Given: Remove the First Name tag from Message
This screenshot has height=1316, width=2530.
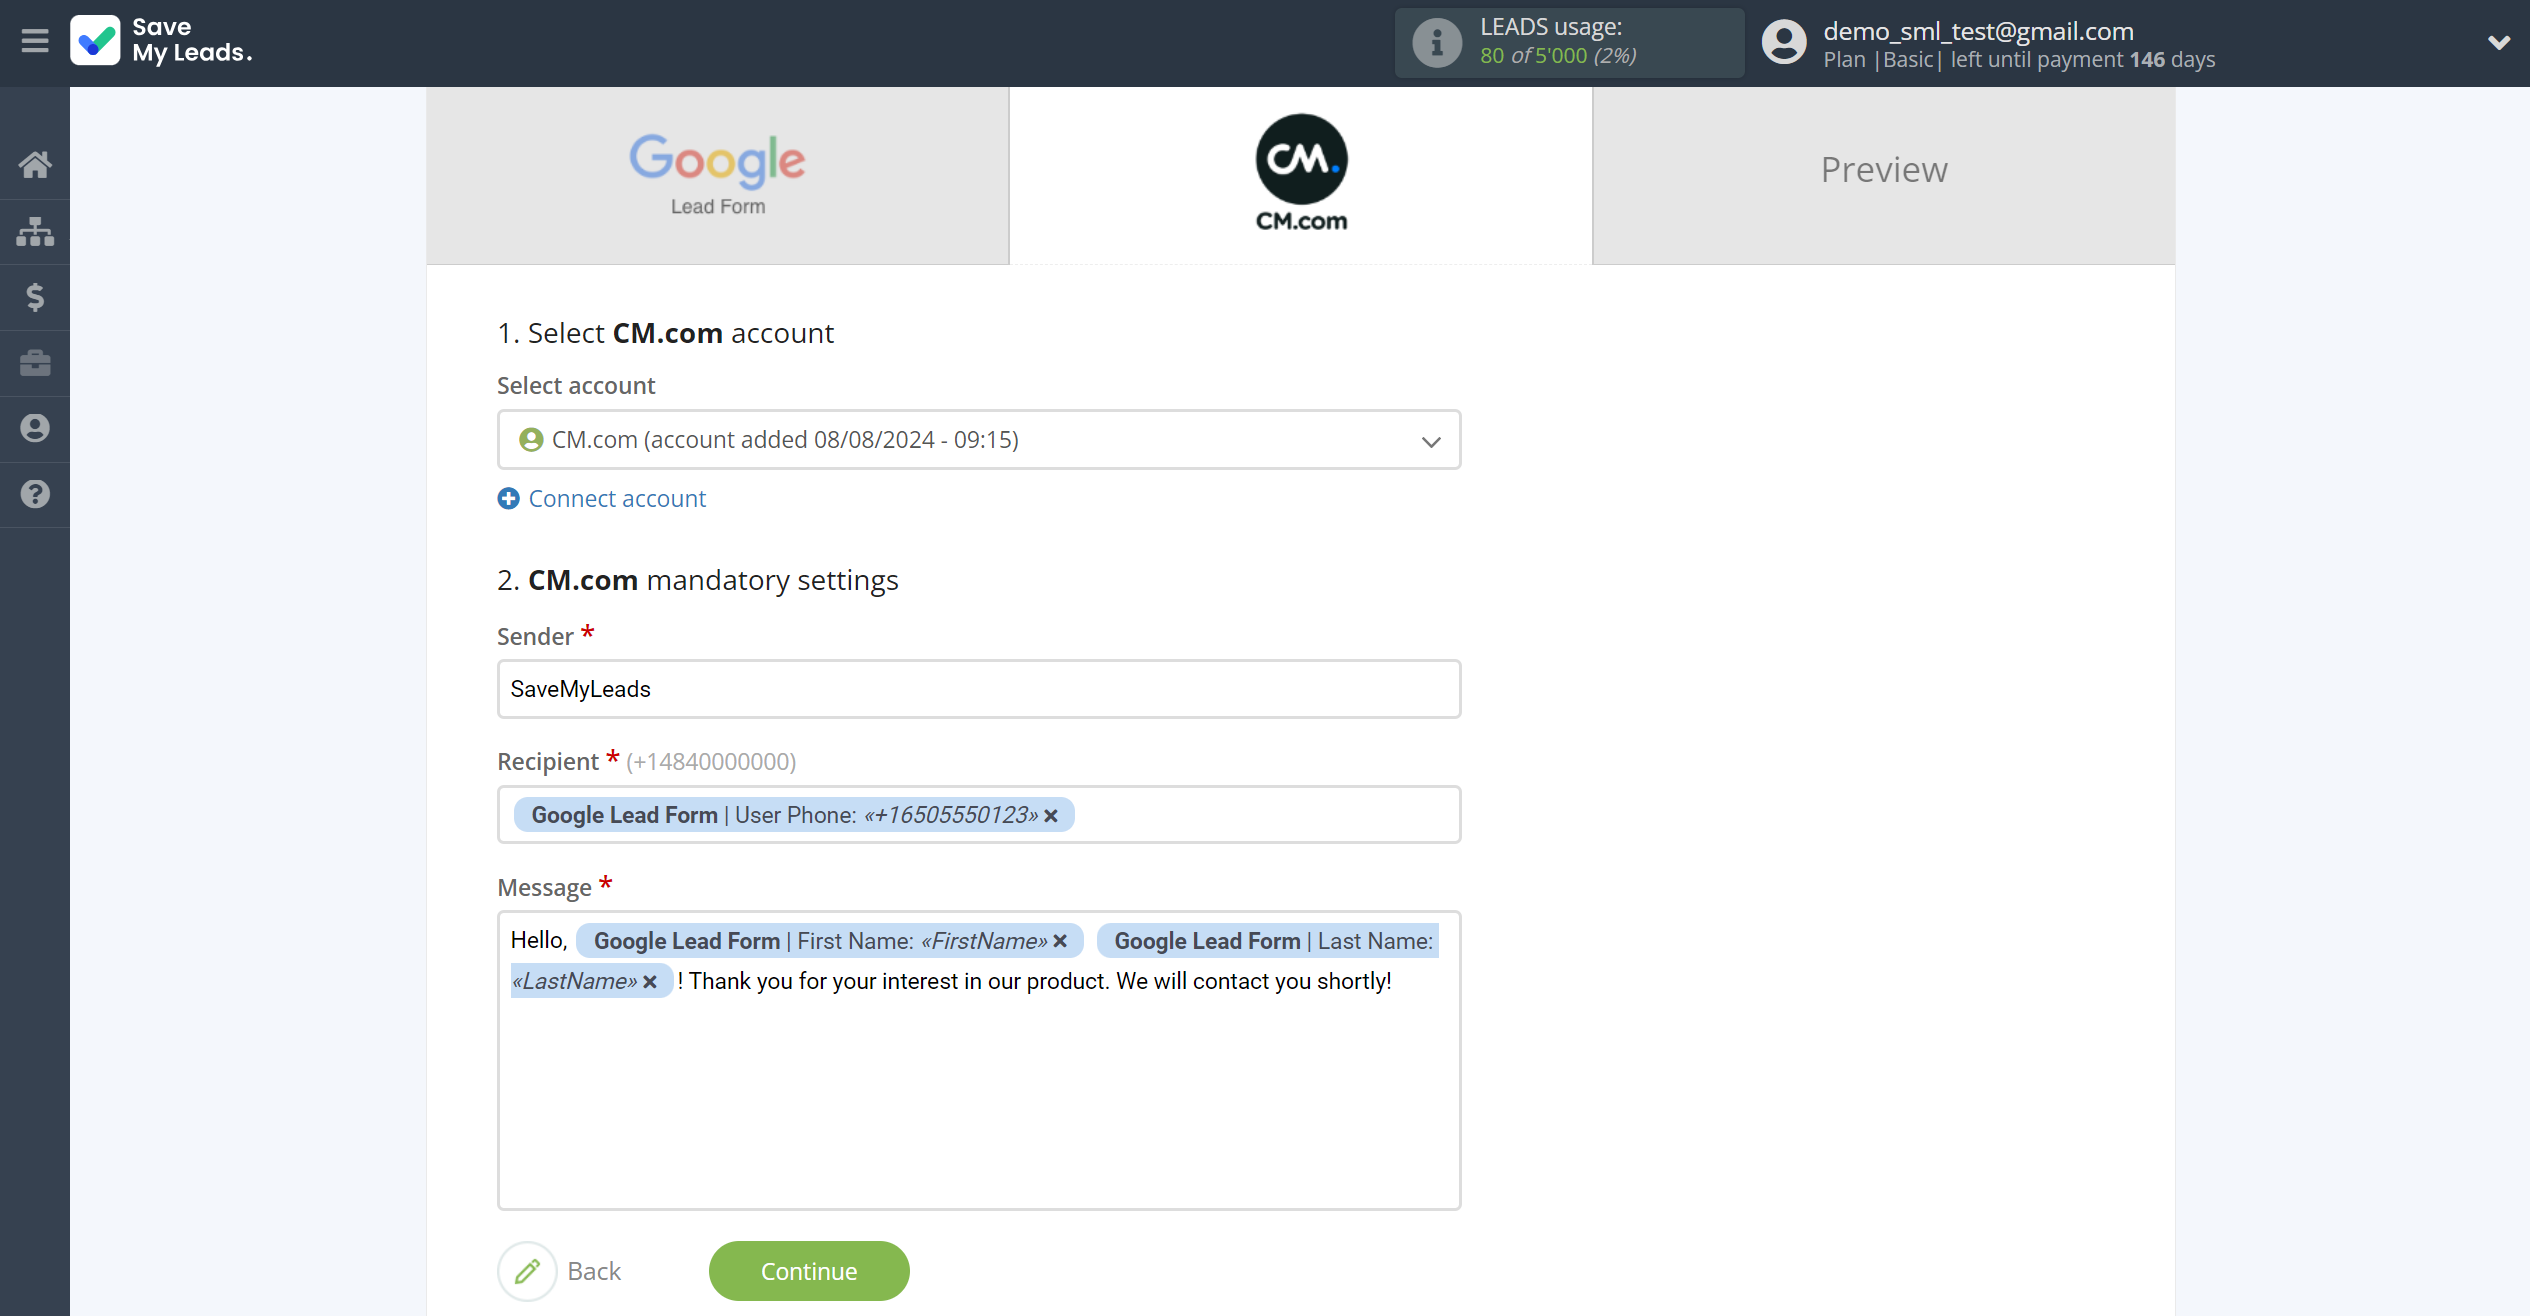Looking at the screenshot, I should 1060,941.
